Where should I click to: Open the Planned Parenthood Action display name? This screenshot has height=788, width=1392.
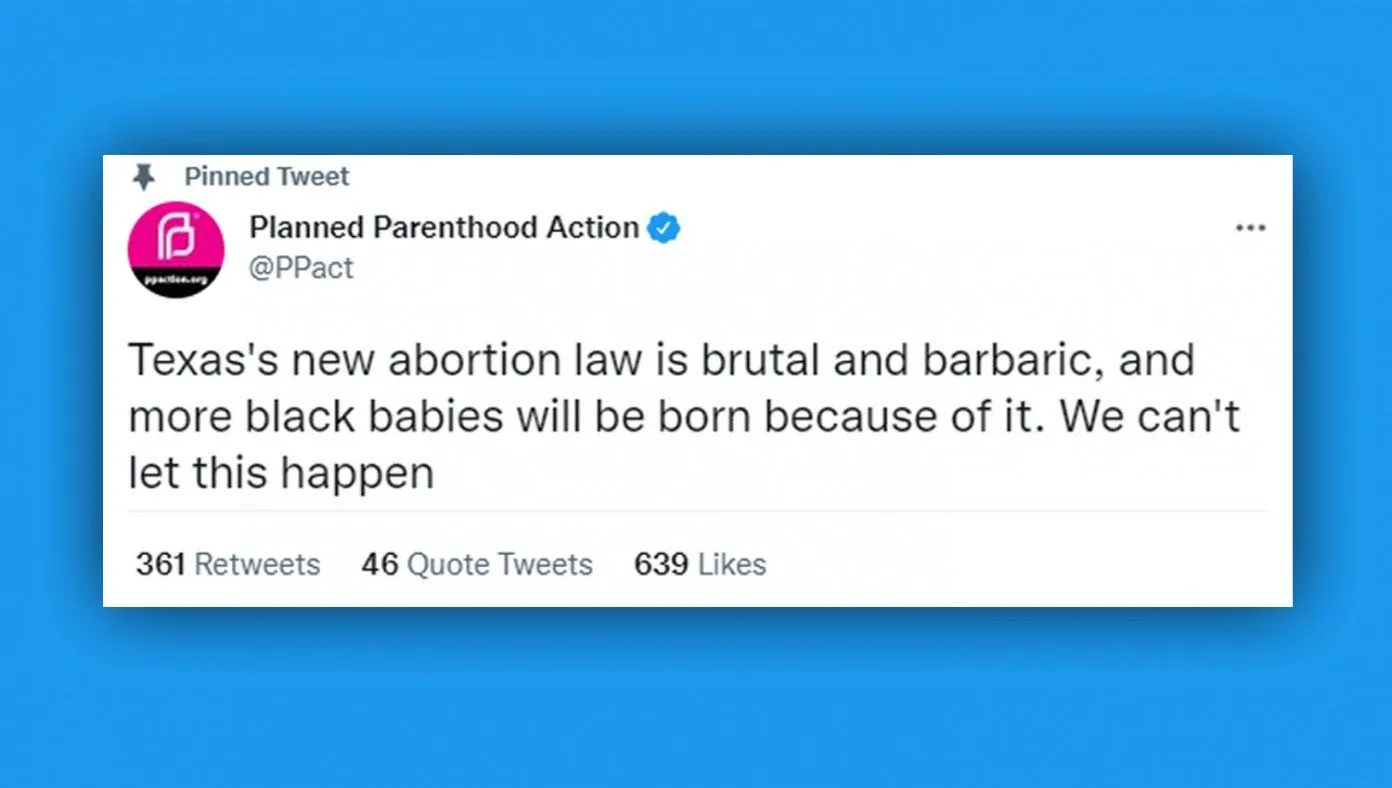pos(444,228)
